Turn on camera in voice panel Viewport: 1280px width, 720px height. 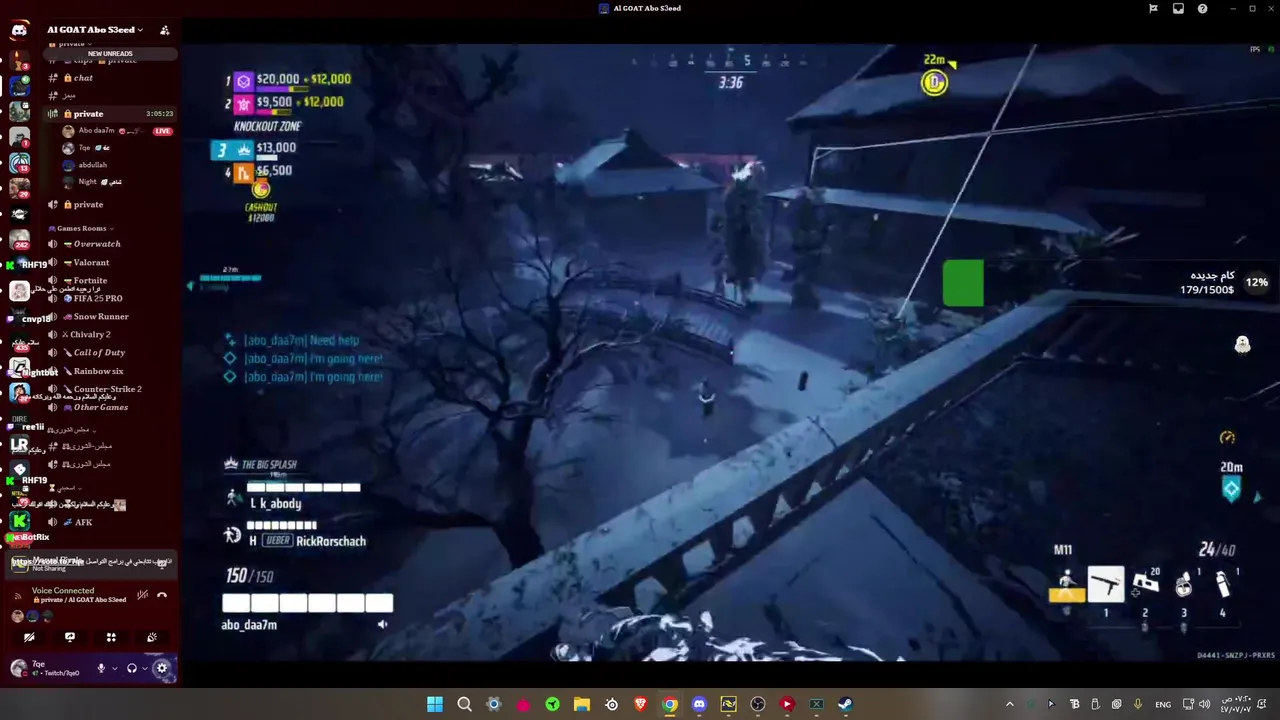[29, 637]
